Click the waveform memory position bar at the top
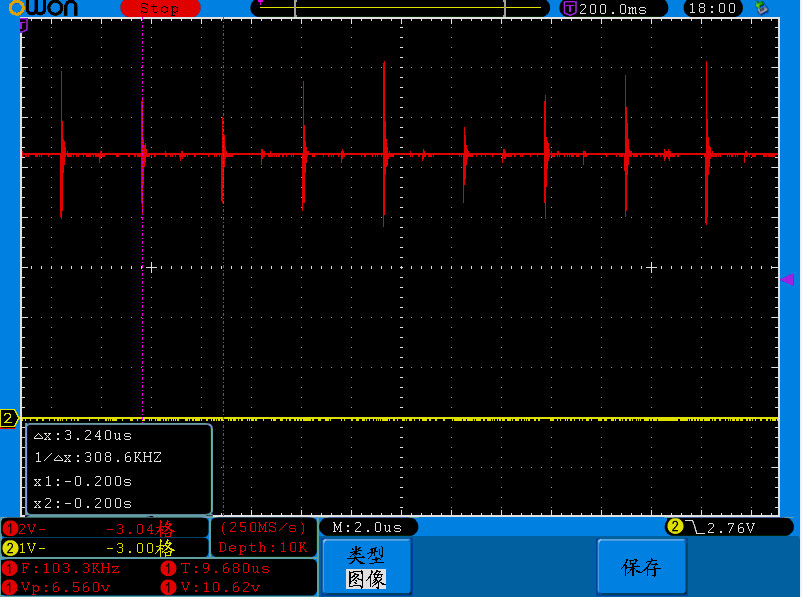The height and width of the screenshot is (597, 802). click(400, 8)
